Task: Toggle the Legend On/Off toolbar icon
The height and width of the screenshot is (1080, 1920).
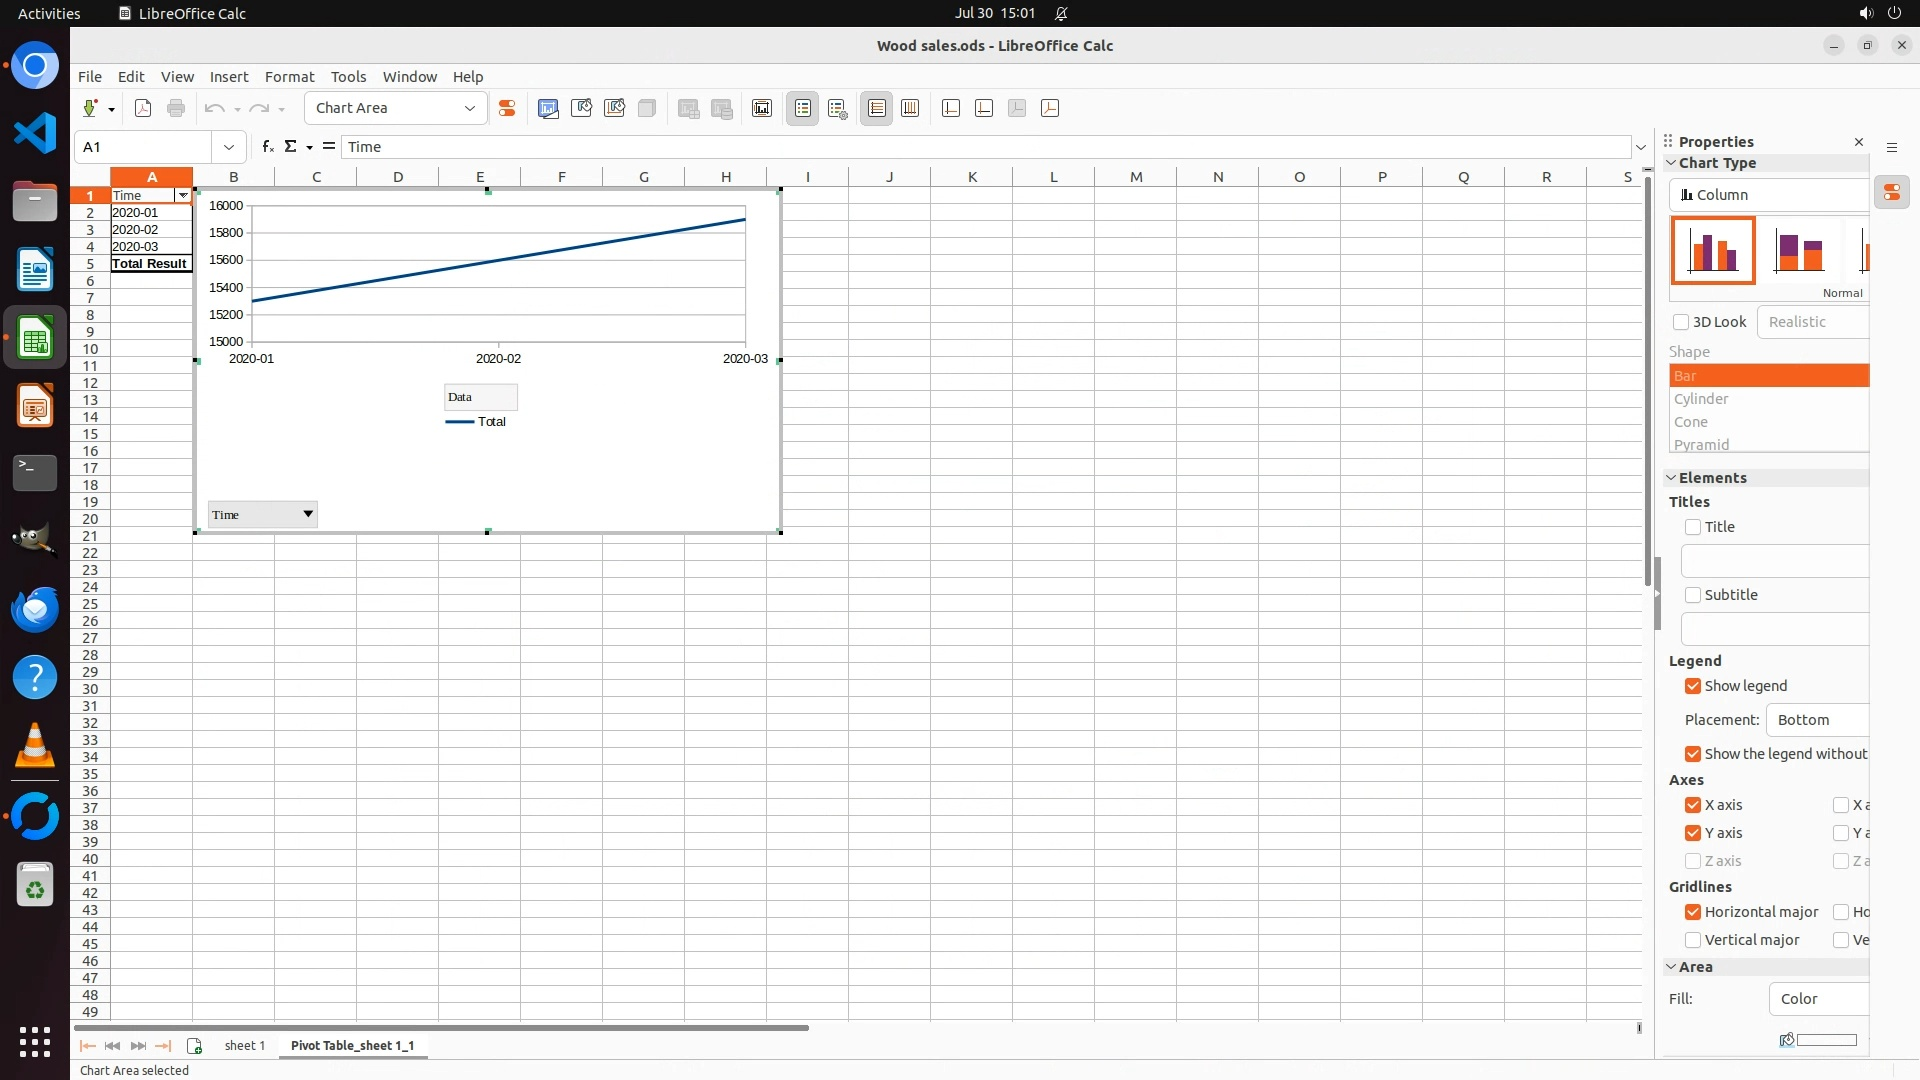Action: 803,109
